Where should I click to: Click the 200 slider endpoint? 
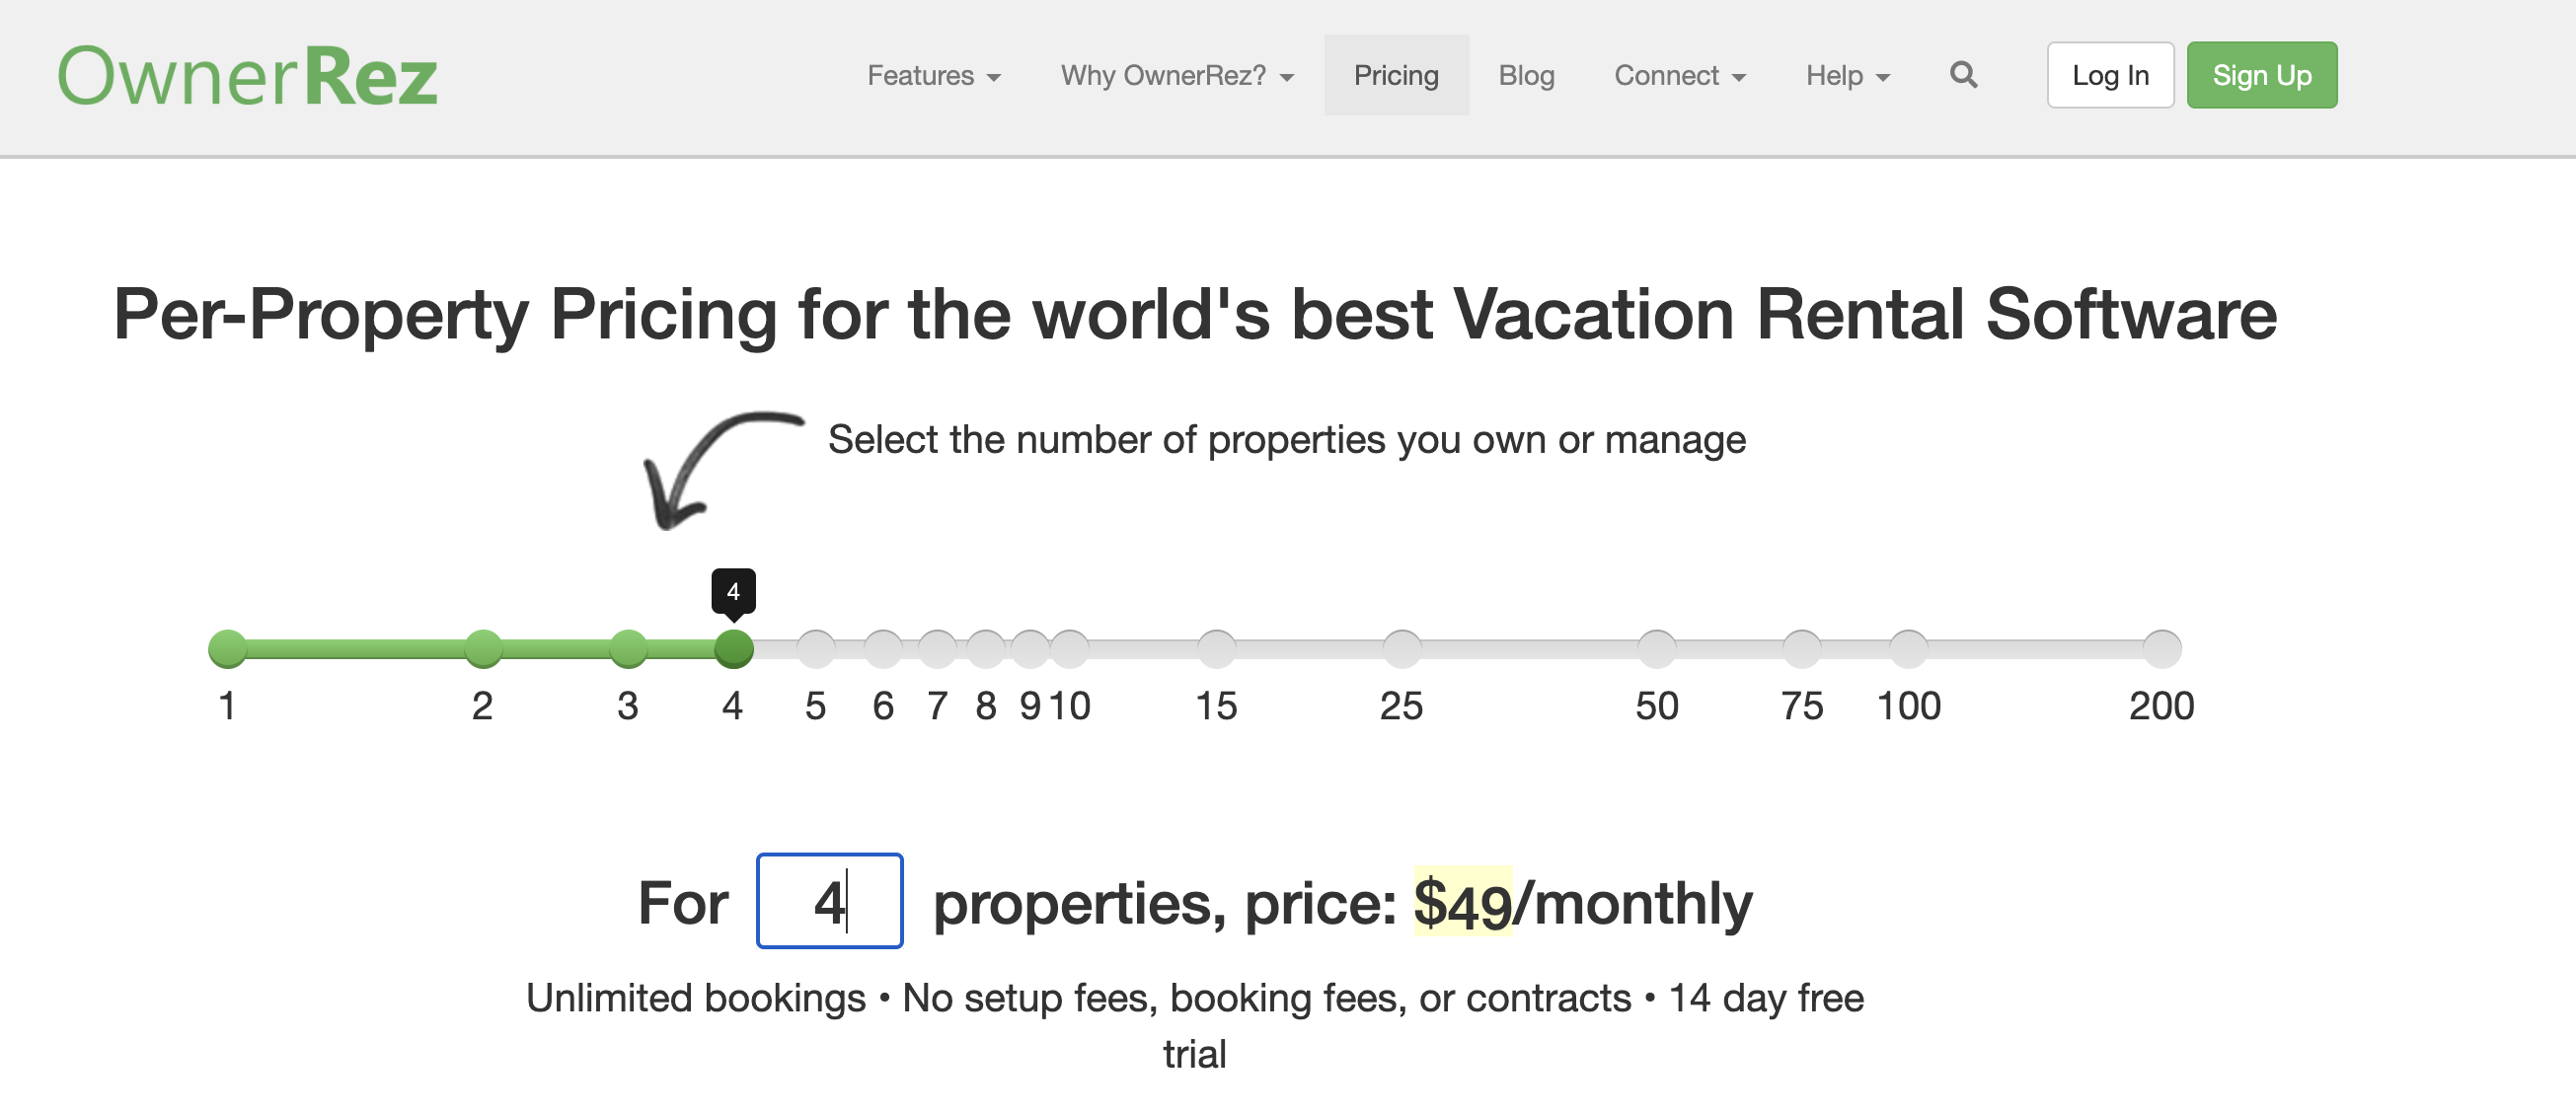[2162, 648]
